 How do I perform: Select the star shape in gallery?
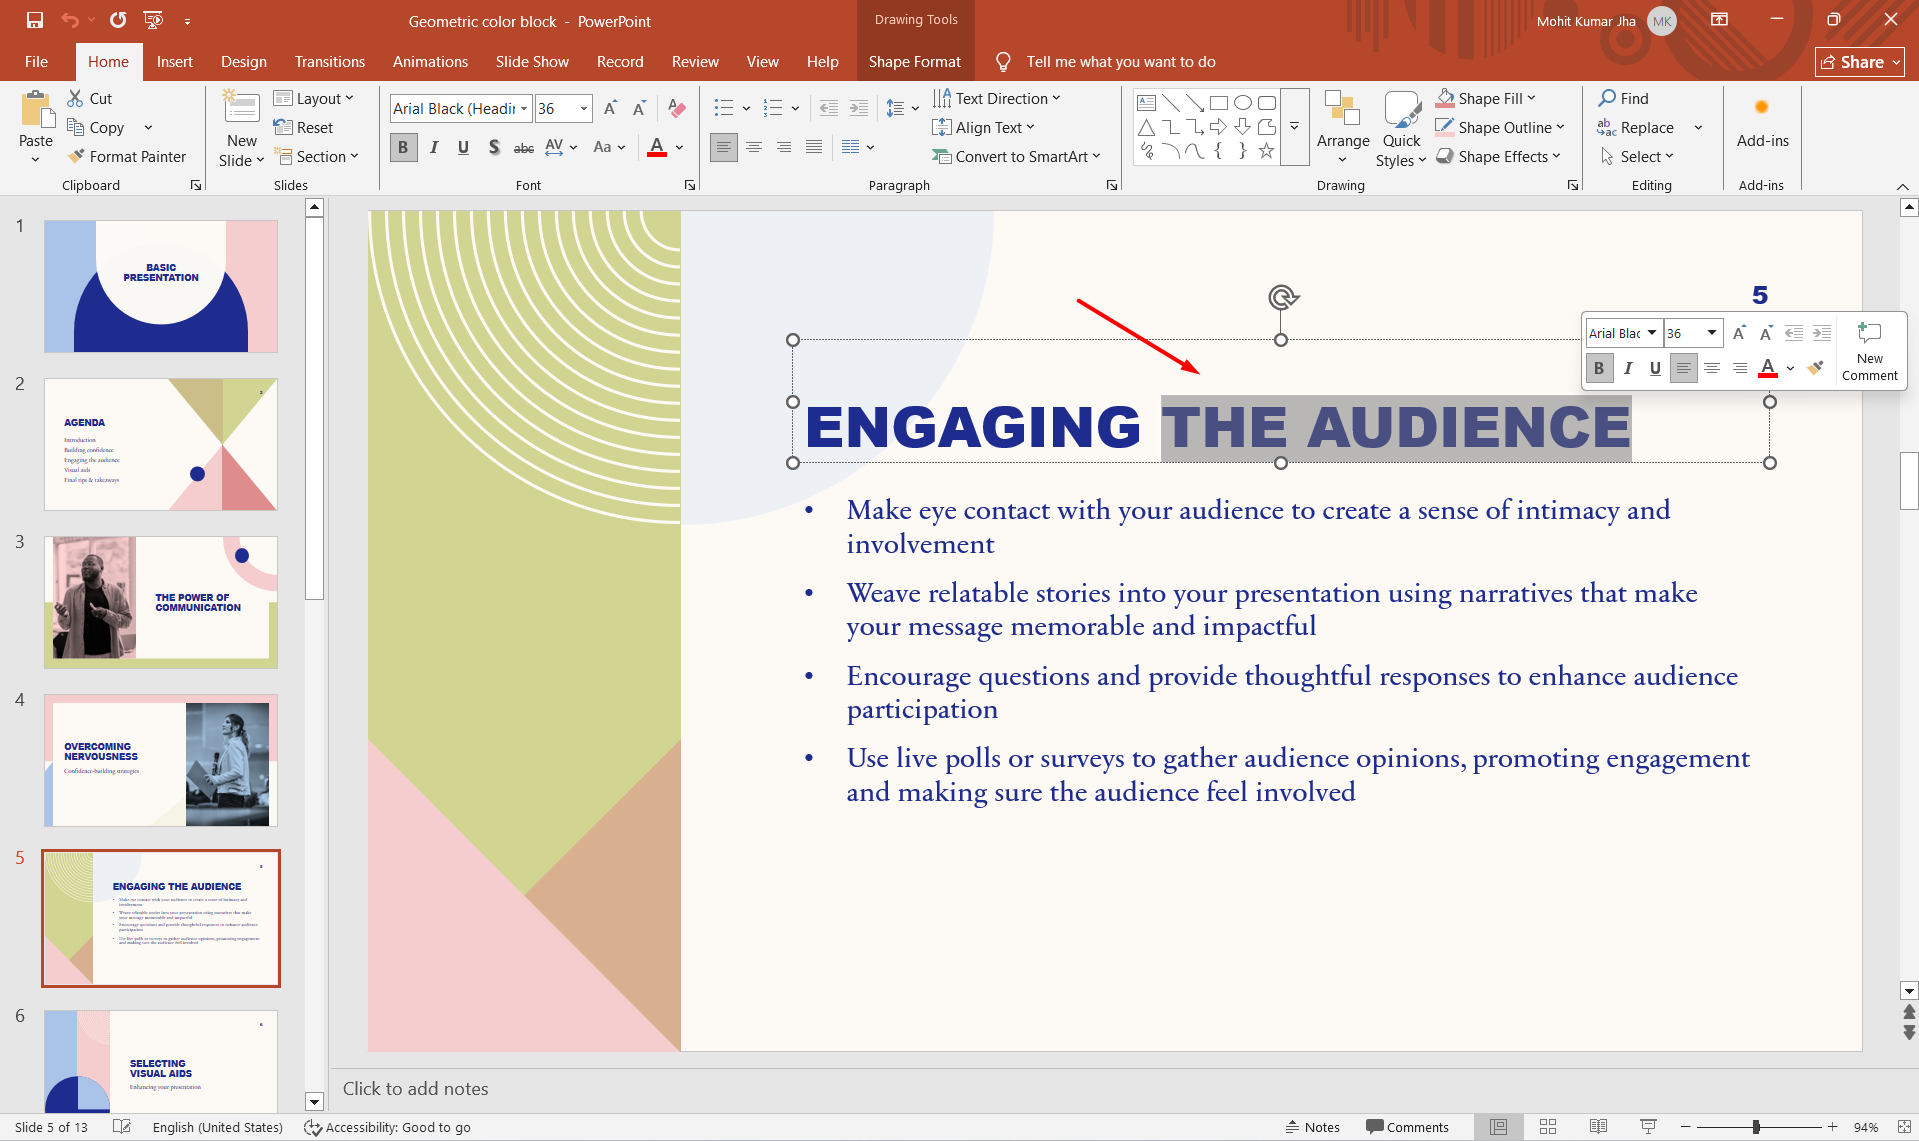[x=1266, y=151]
